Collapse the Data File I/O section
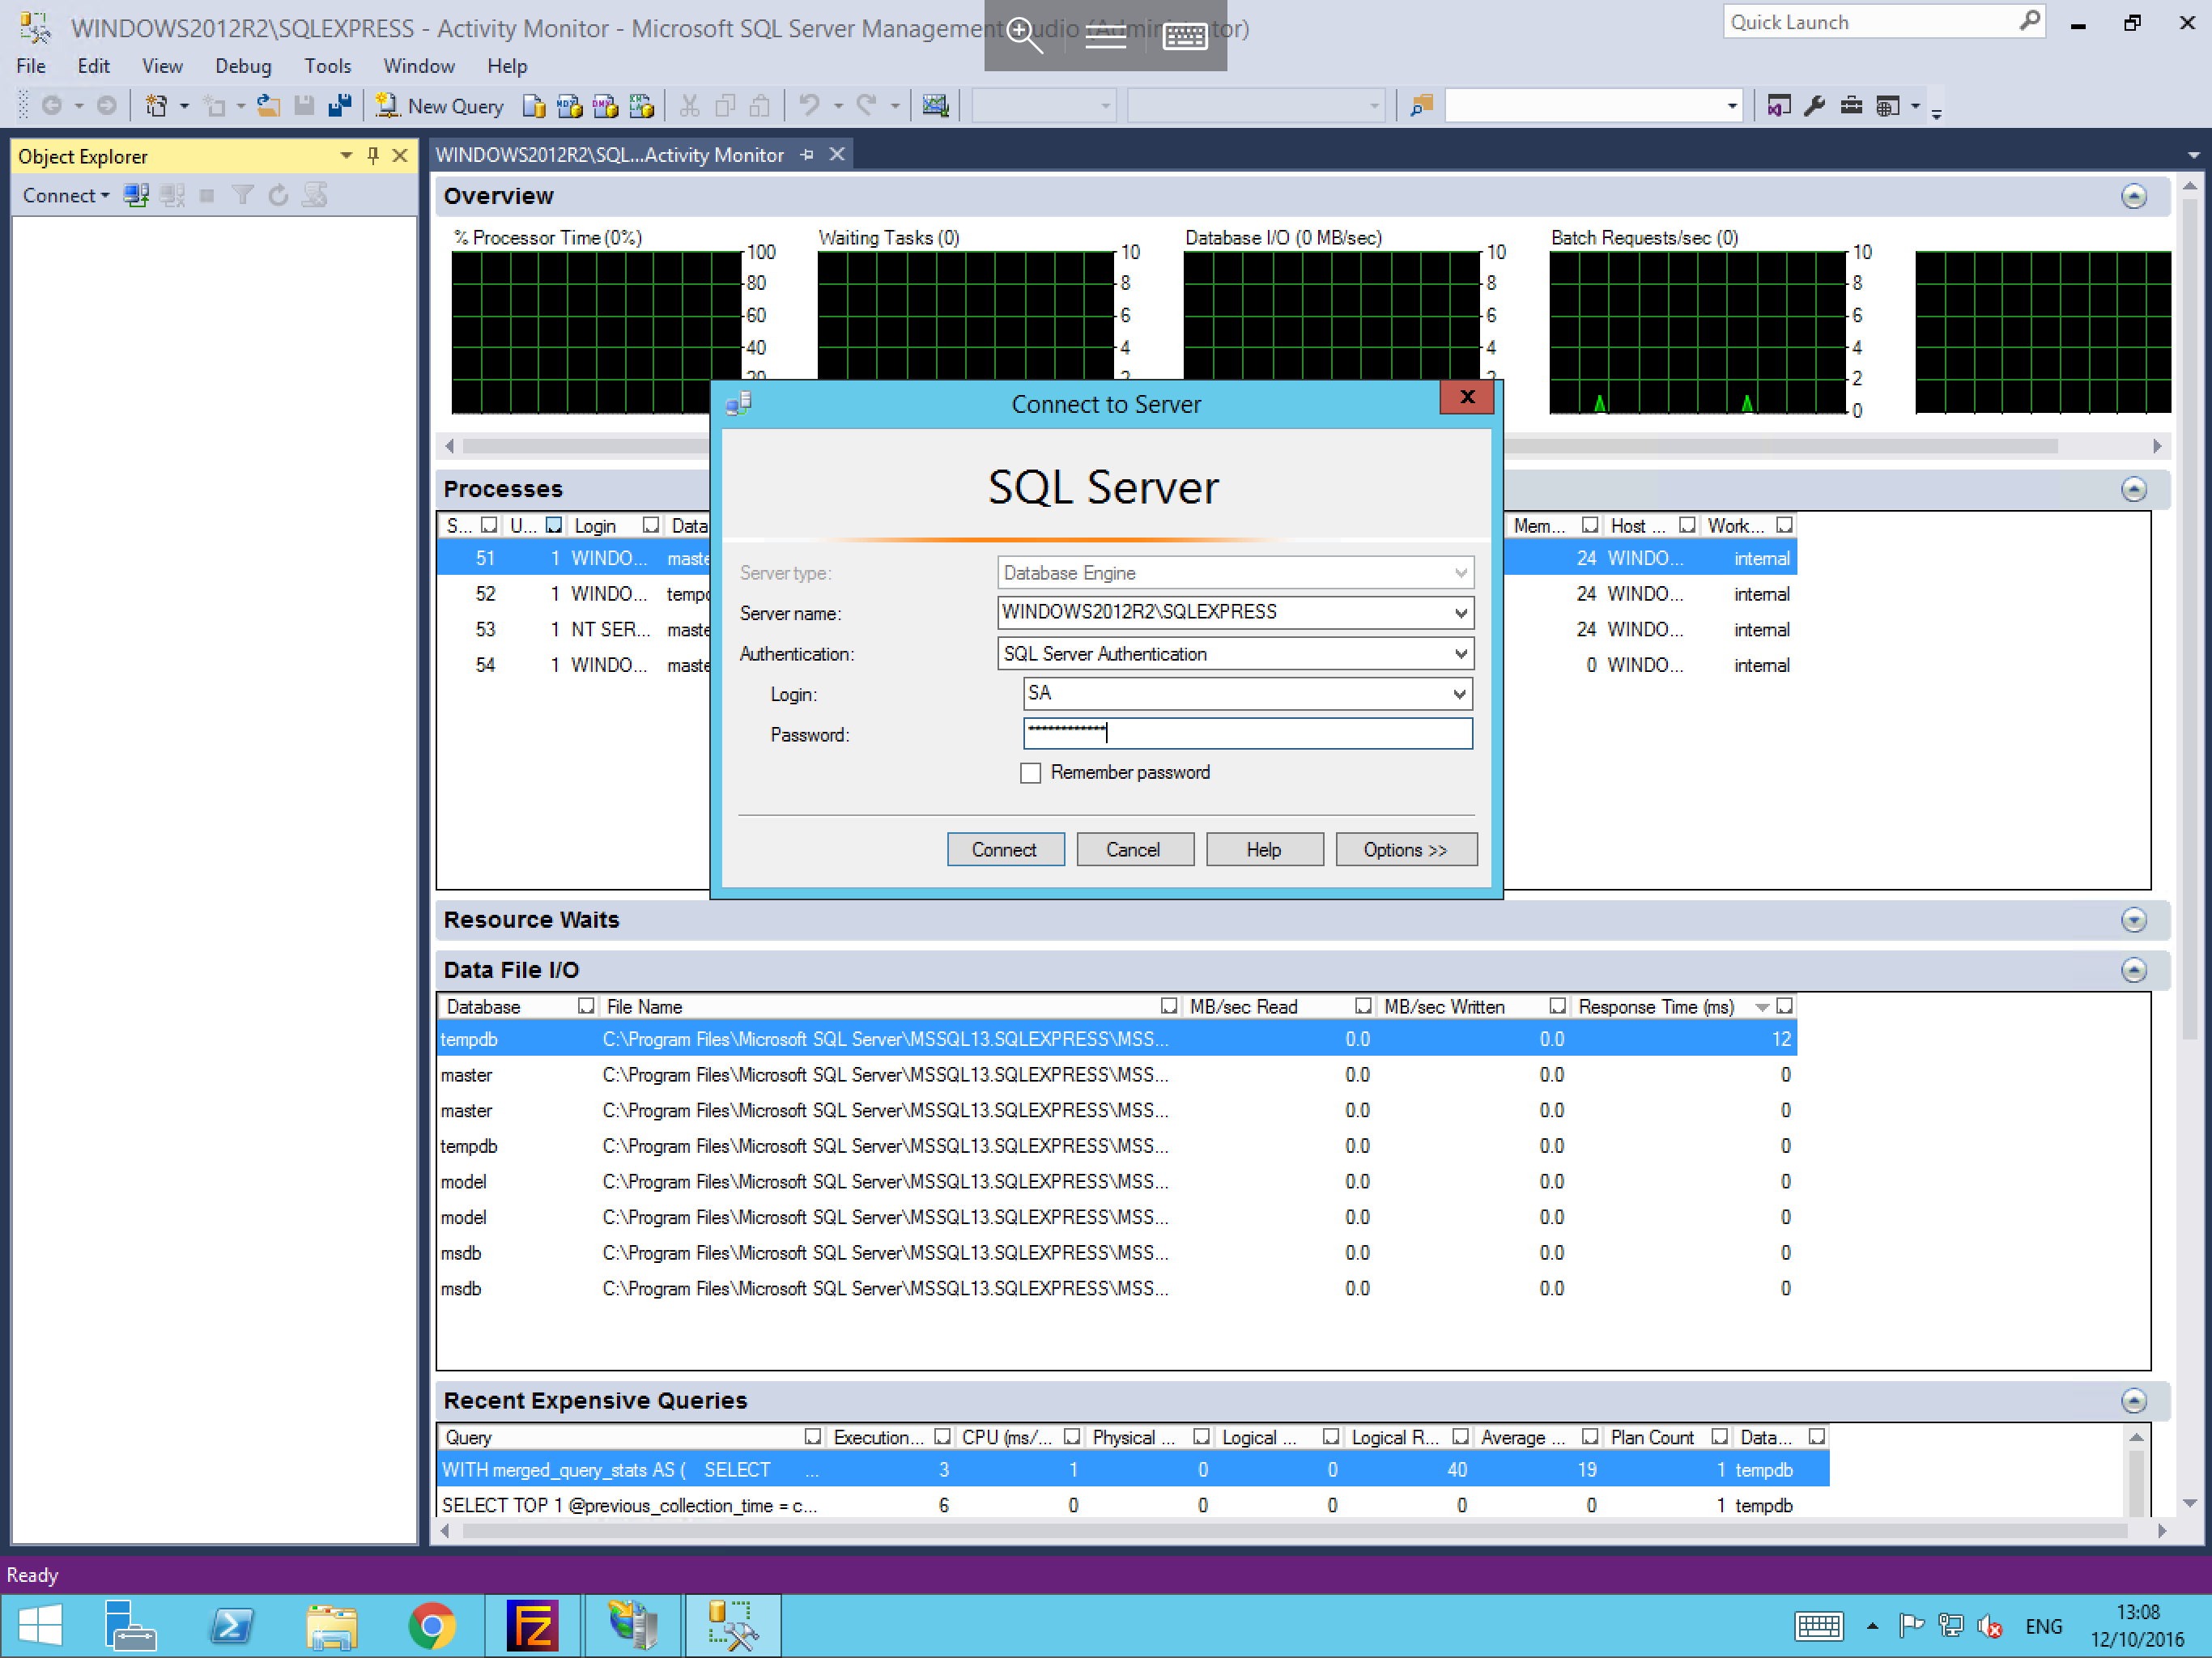The image size is (2212, 1658). click(2134, 970)
